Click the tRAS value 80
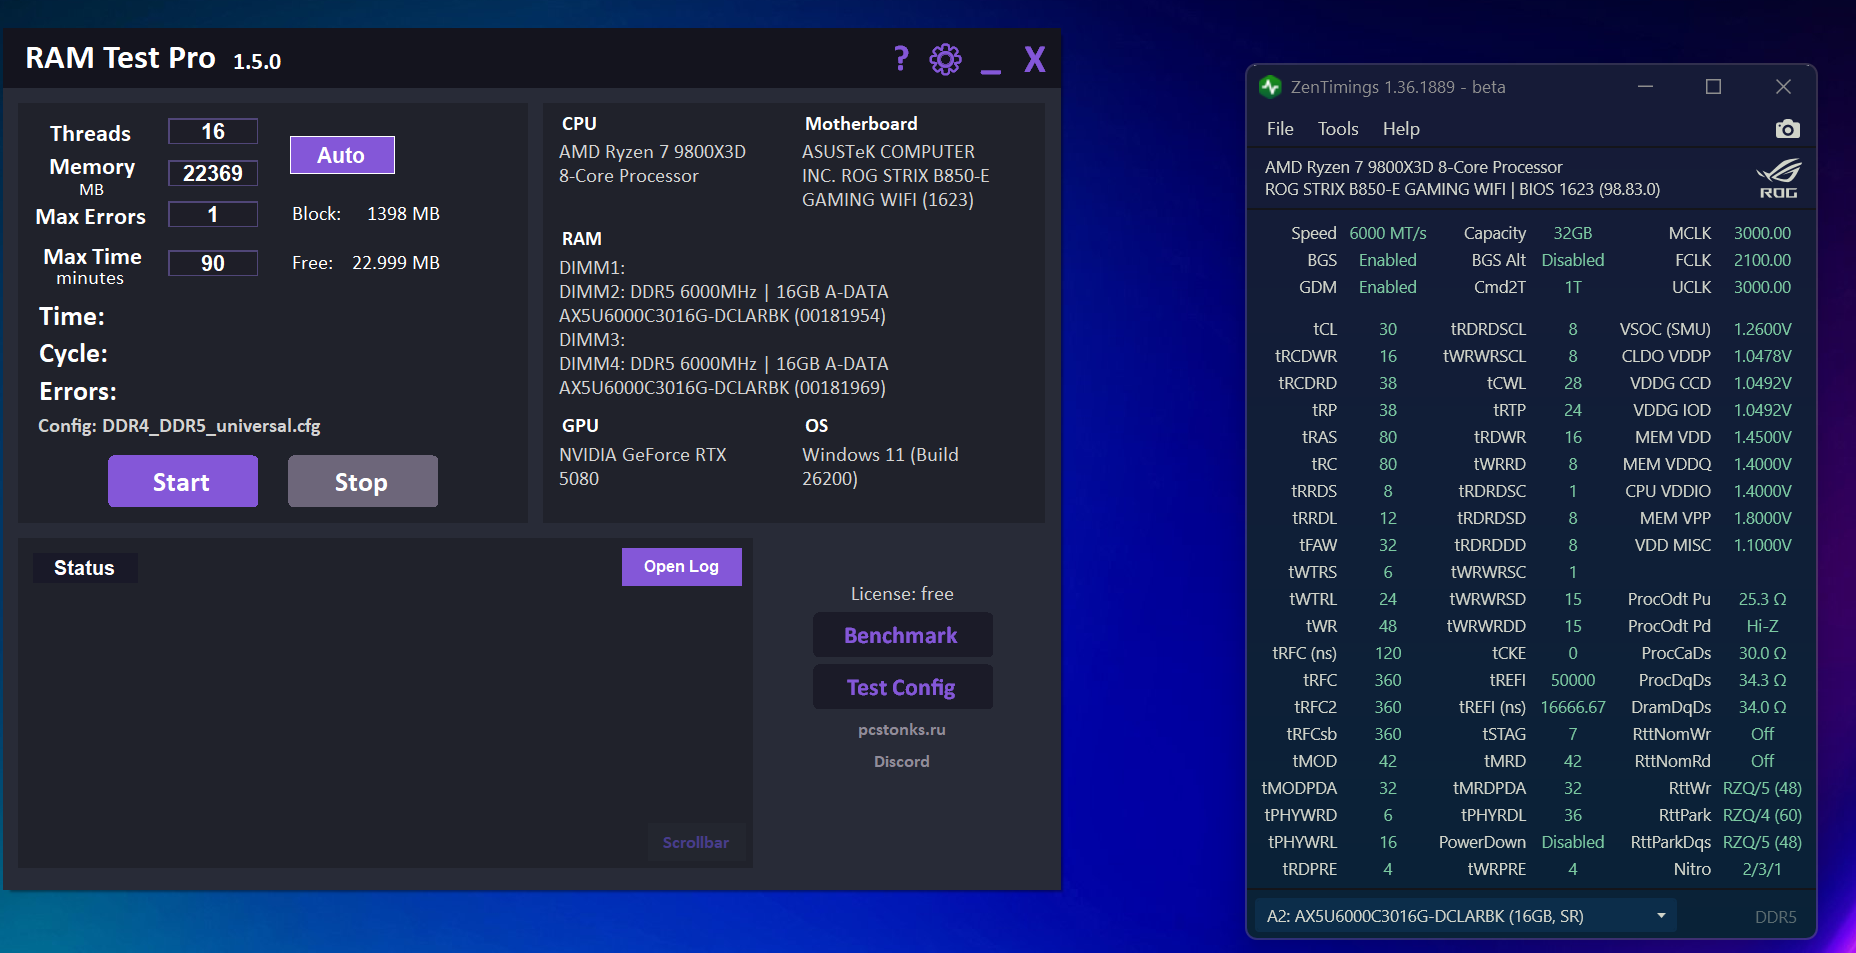This screenshot has width=1856, height=953. pyautogui.click(x=1388, y=437)
